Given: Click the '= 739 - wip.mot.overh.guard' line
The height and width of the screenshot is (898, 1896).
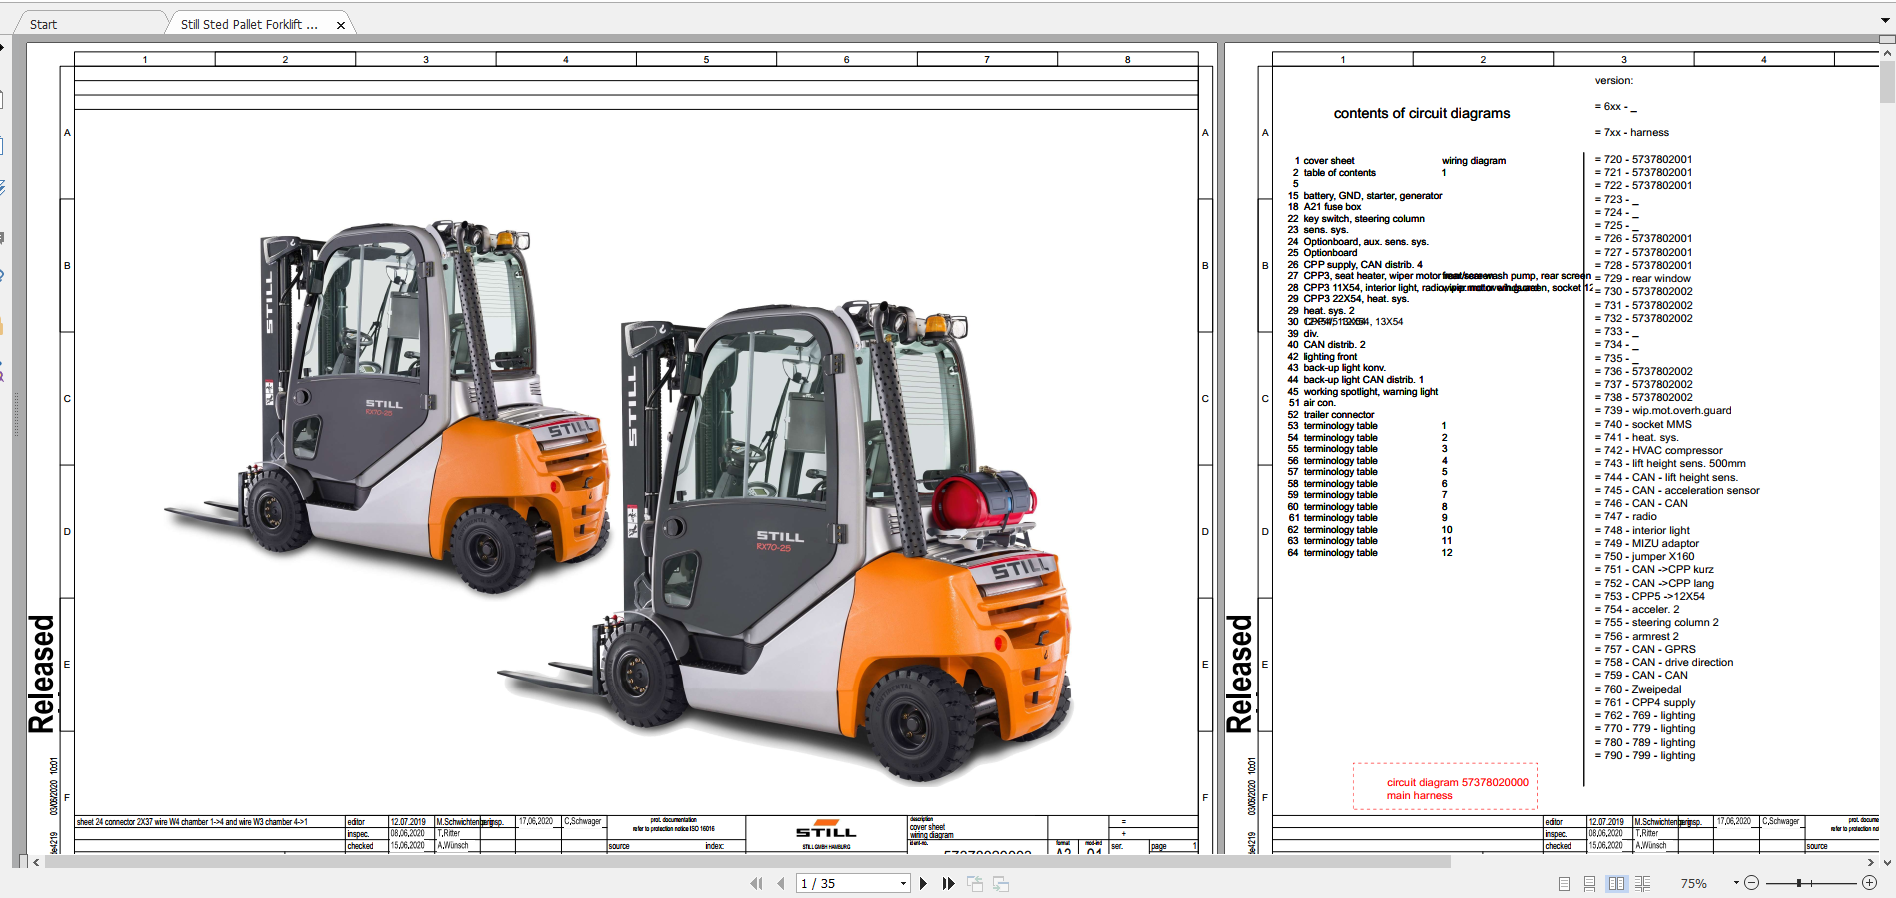Looking at the screenshot, I should [x=1662, y=411].
